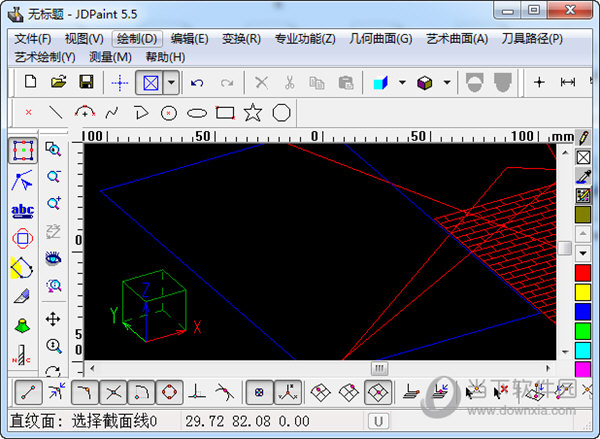
Task: Click the eye view icon in sidebar
Action: pyautogui.click(x=53, y=258)
